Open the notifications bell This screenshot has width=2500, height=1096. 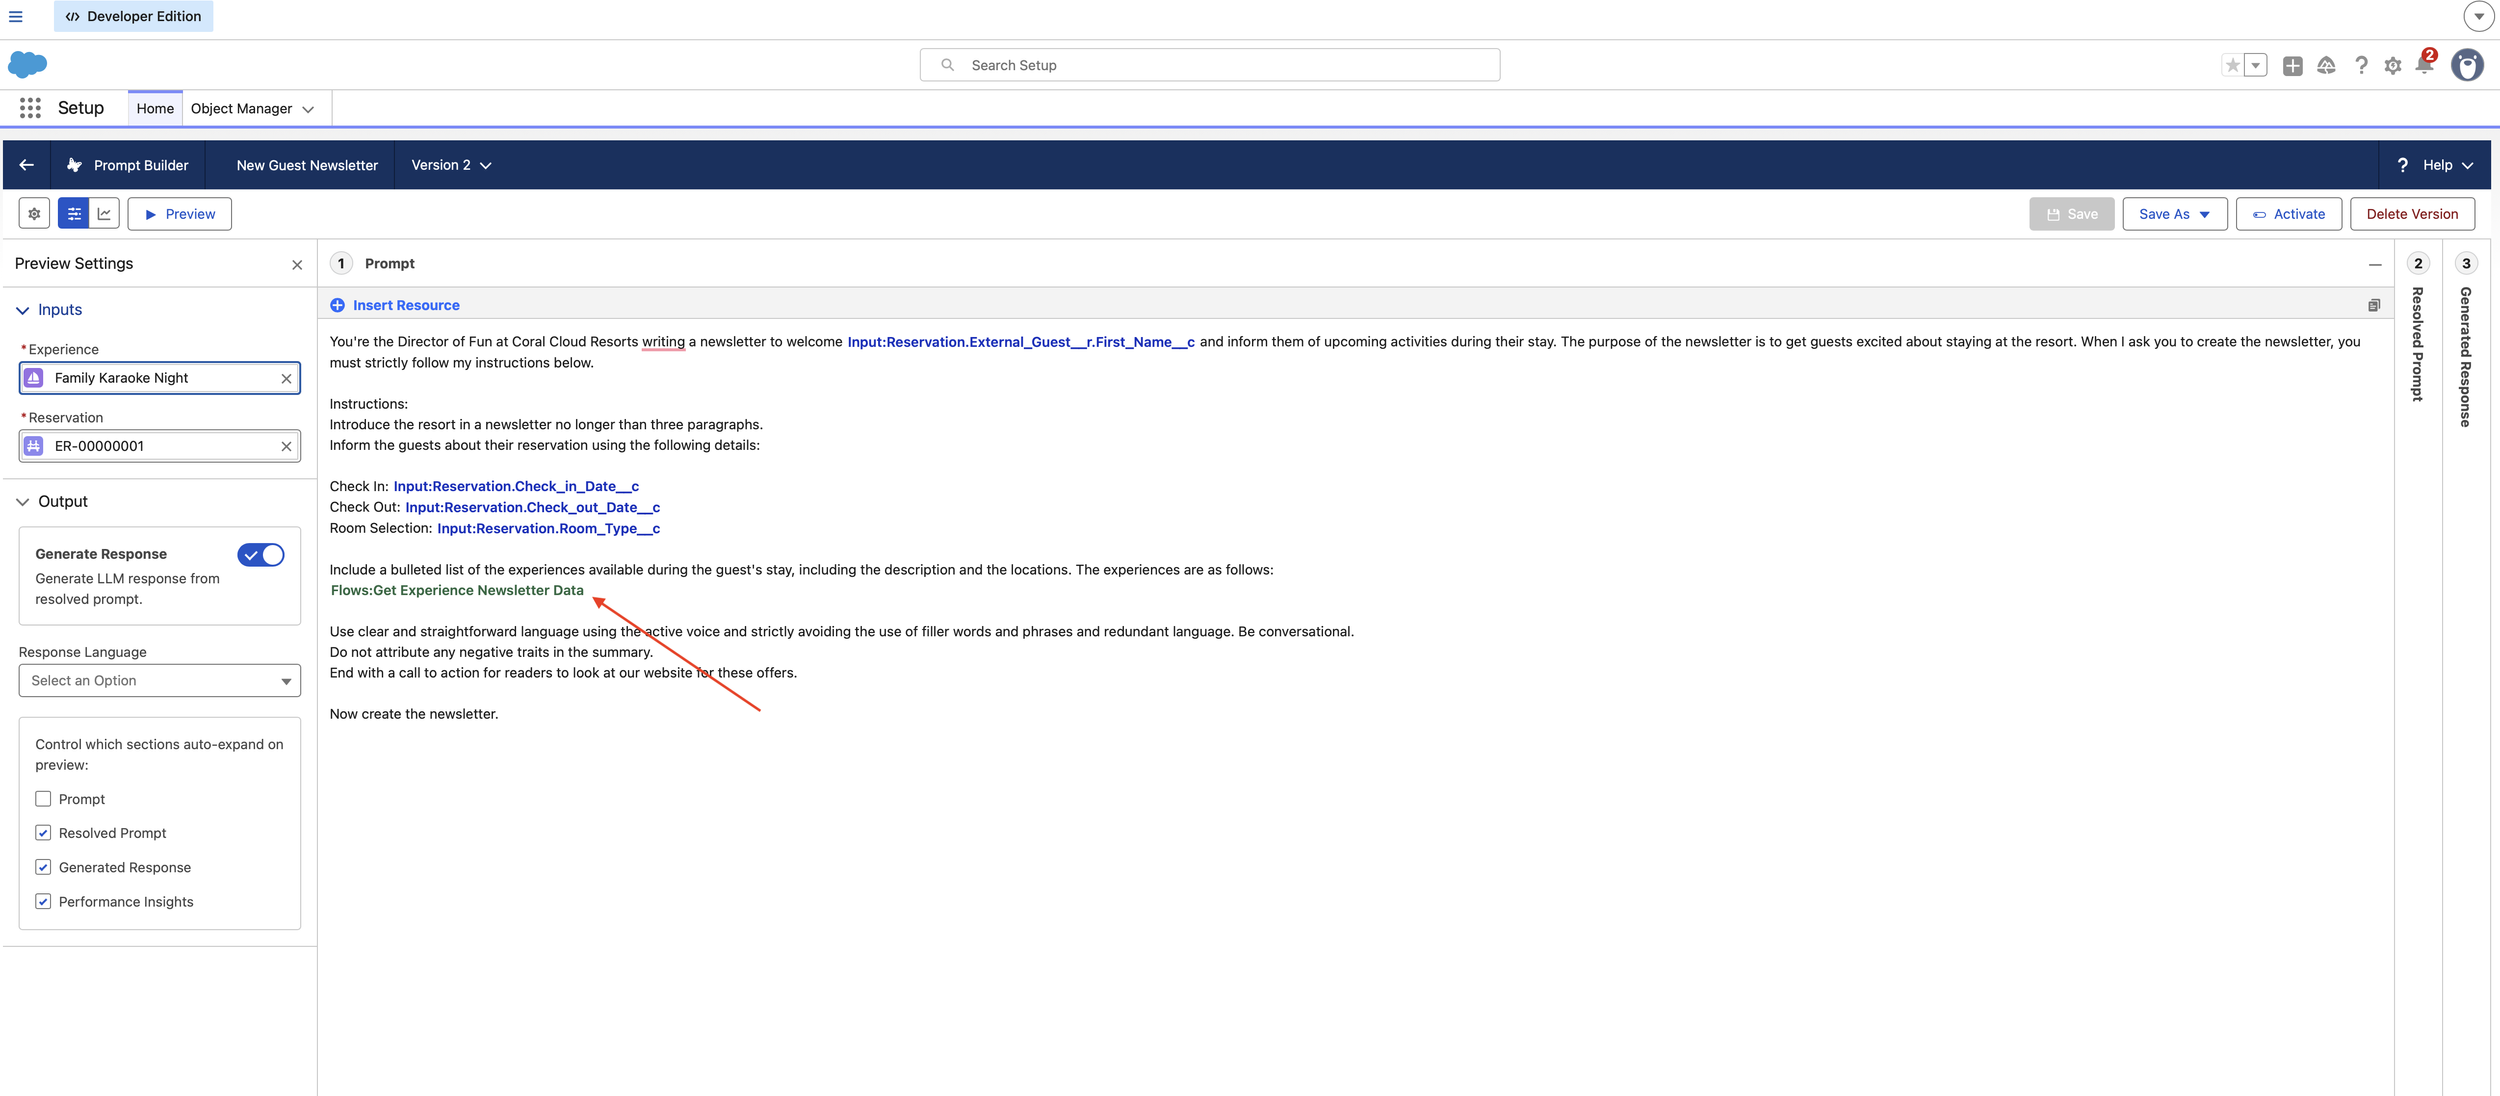[x=2424, y=65]
